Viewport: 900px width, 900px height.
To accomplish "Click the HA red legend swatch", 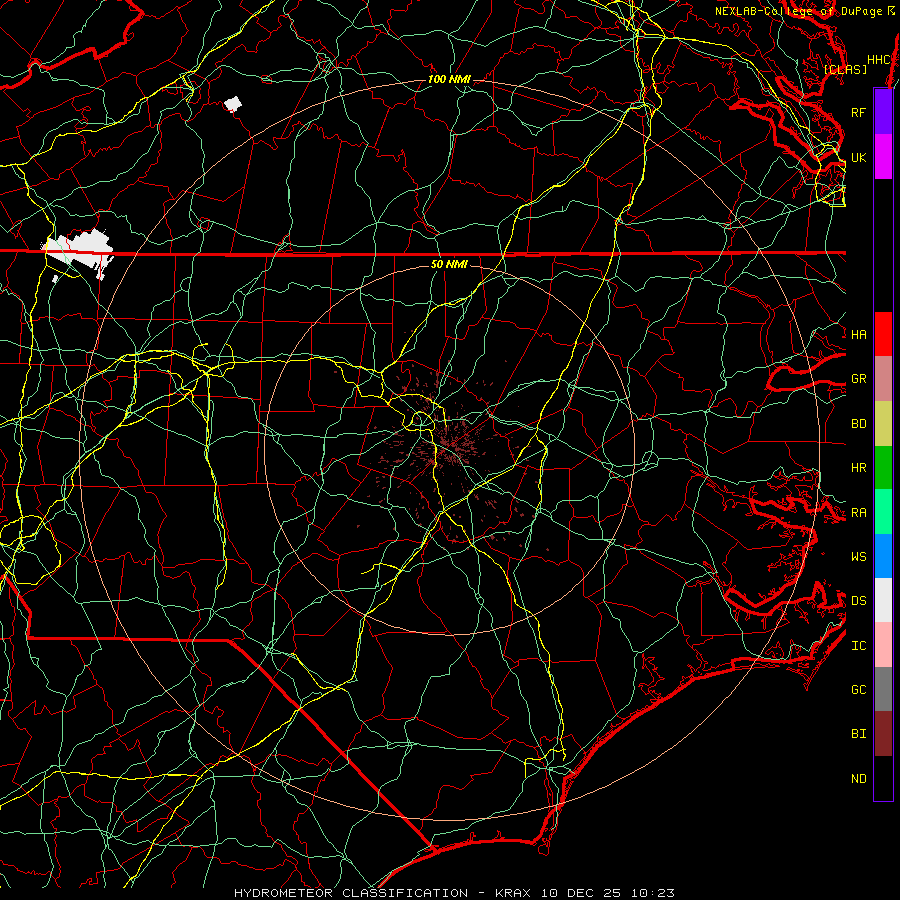I will (x=883, y=334).
